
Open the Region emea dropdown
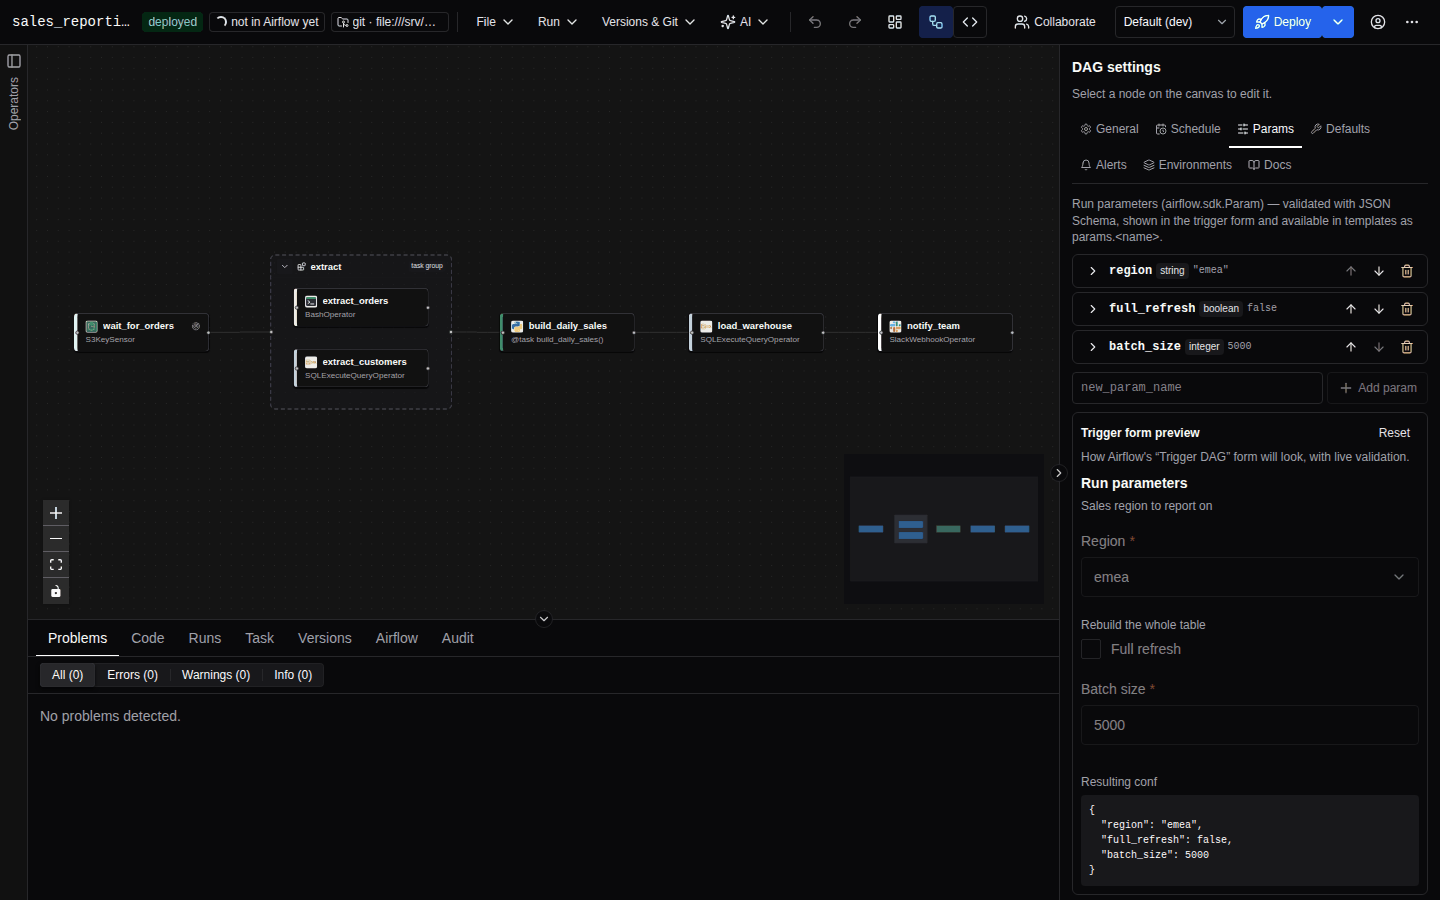(1249, 577)
